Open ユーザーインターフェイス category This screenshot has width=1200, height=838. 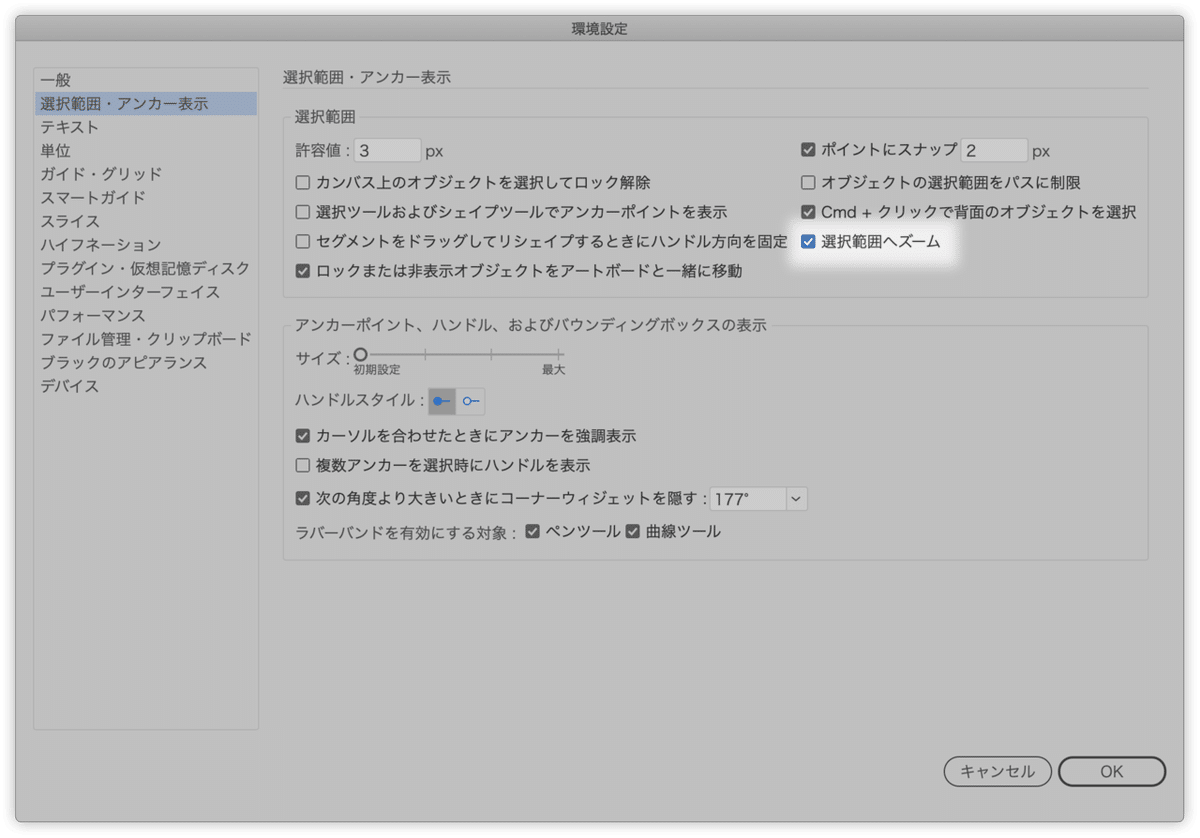click(x=146, y=292)
